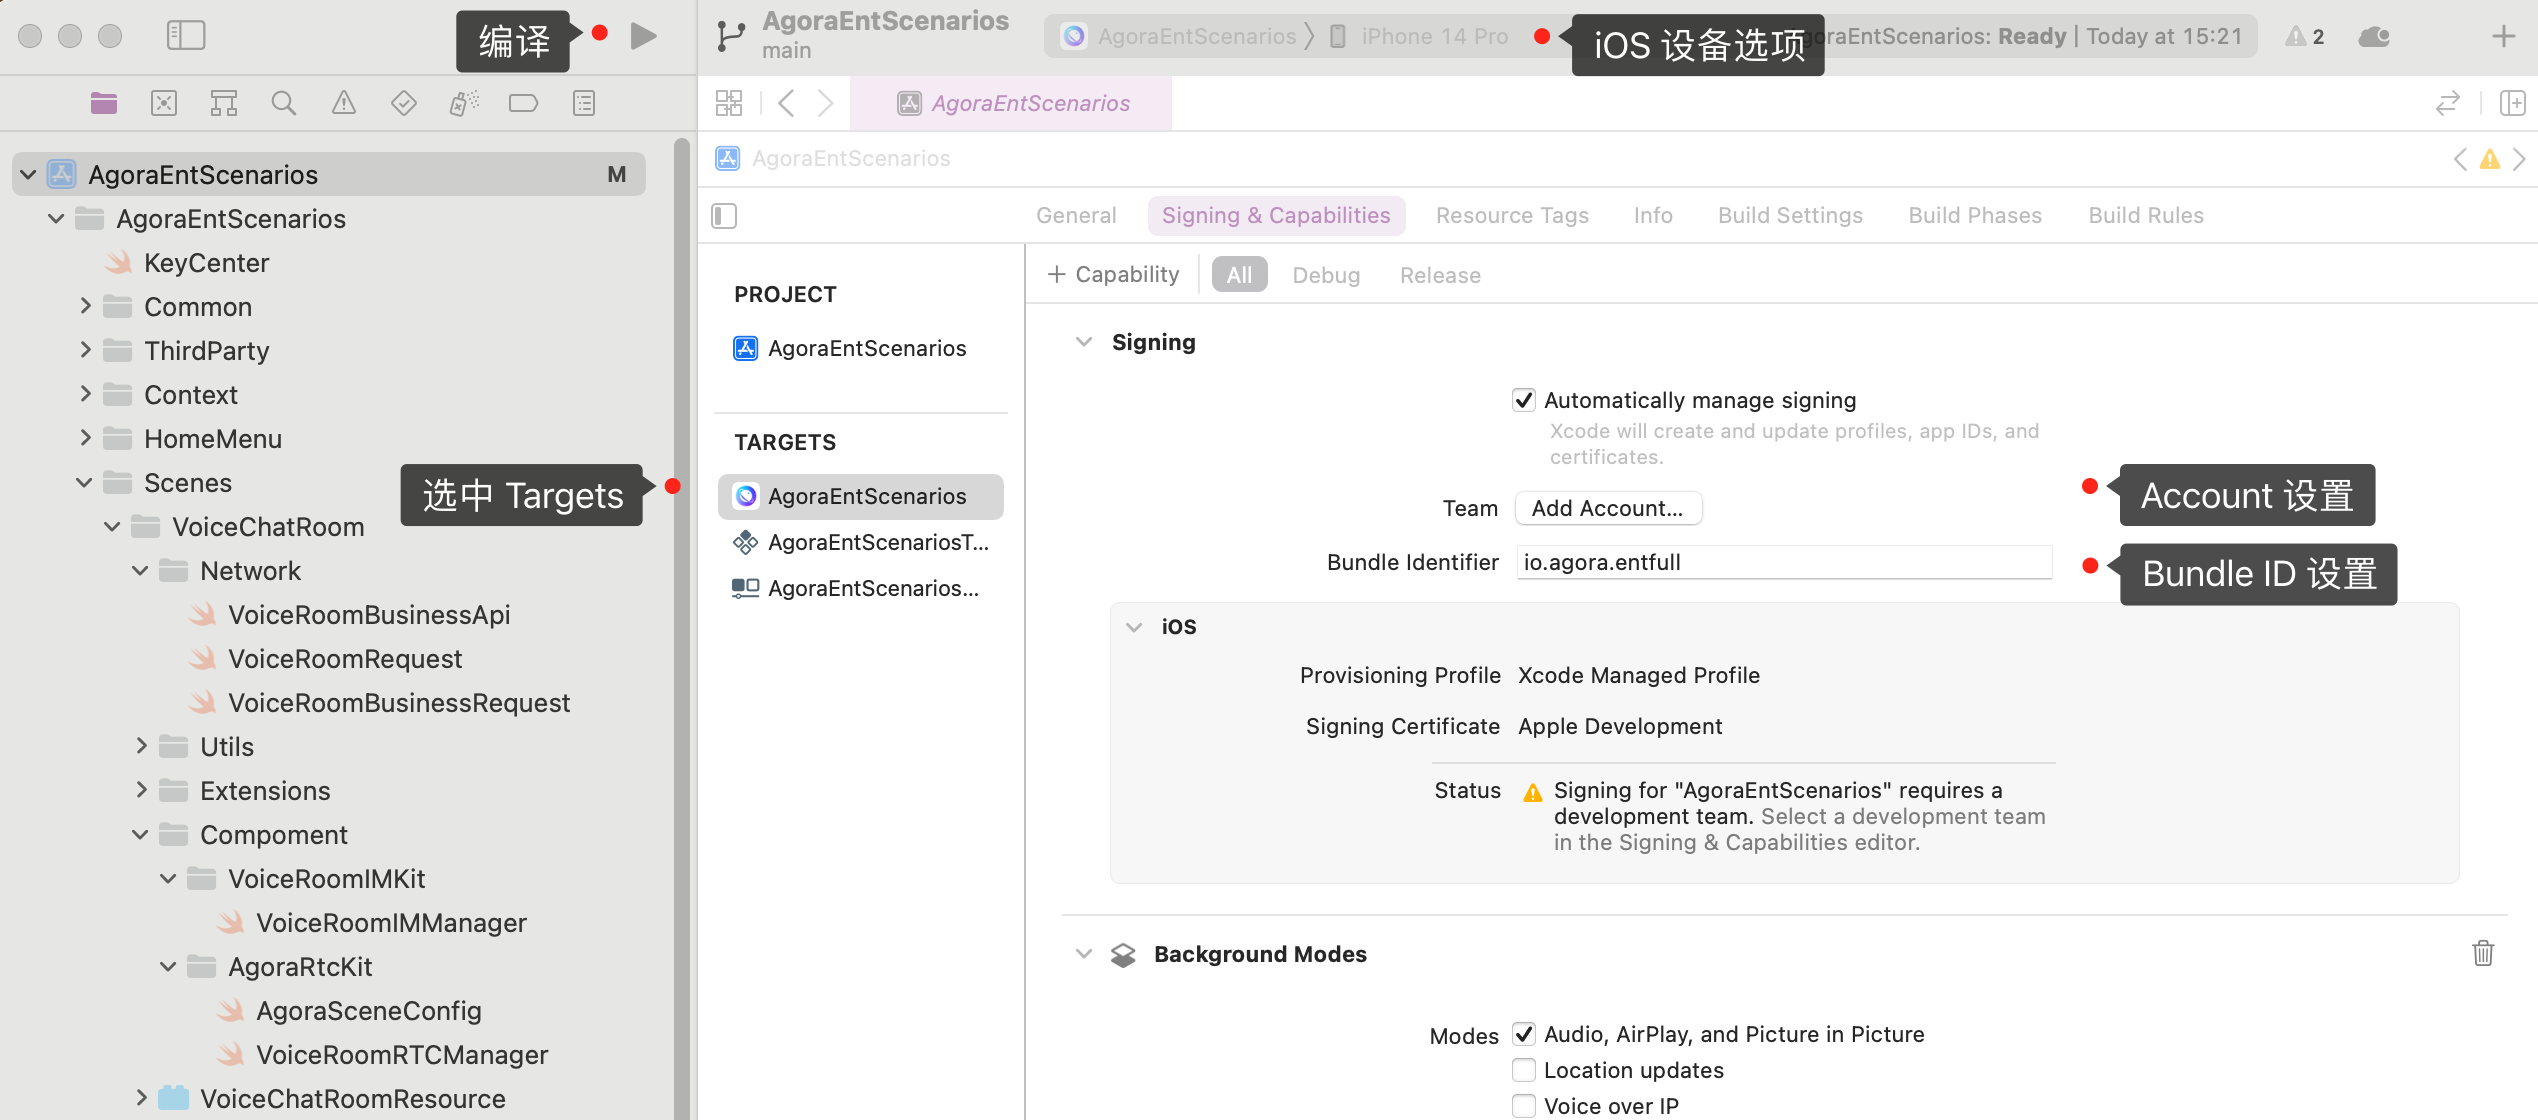Toggle Automatically manage signing checkbox
The width and height of the screenshot is (2538, 1120).
pos(1524,400)
